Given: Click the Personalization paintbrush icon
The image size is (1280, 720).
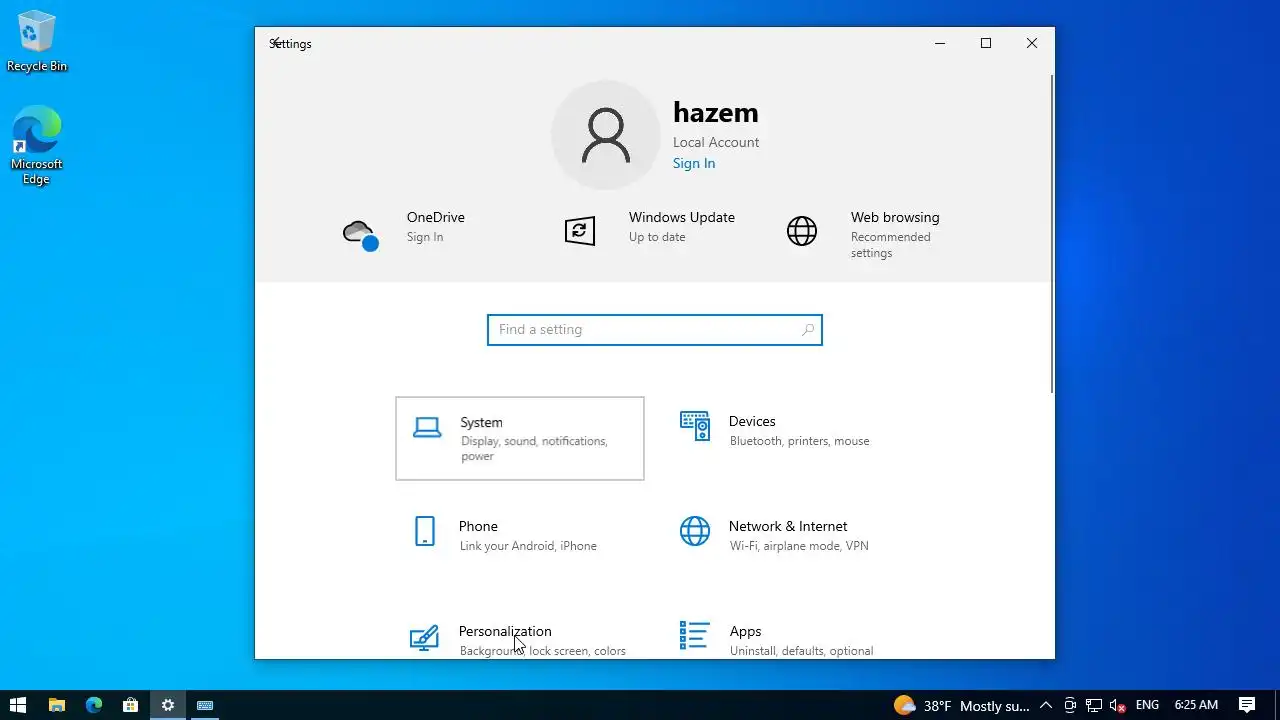Looking at the screenshot, I should (x=424, y=638).
